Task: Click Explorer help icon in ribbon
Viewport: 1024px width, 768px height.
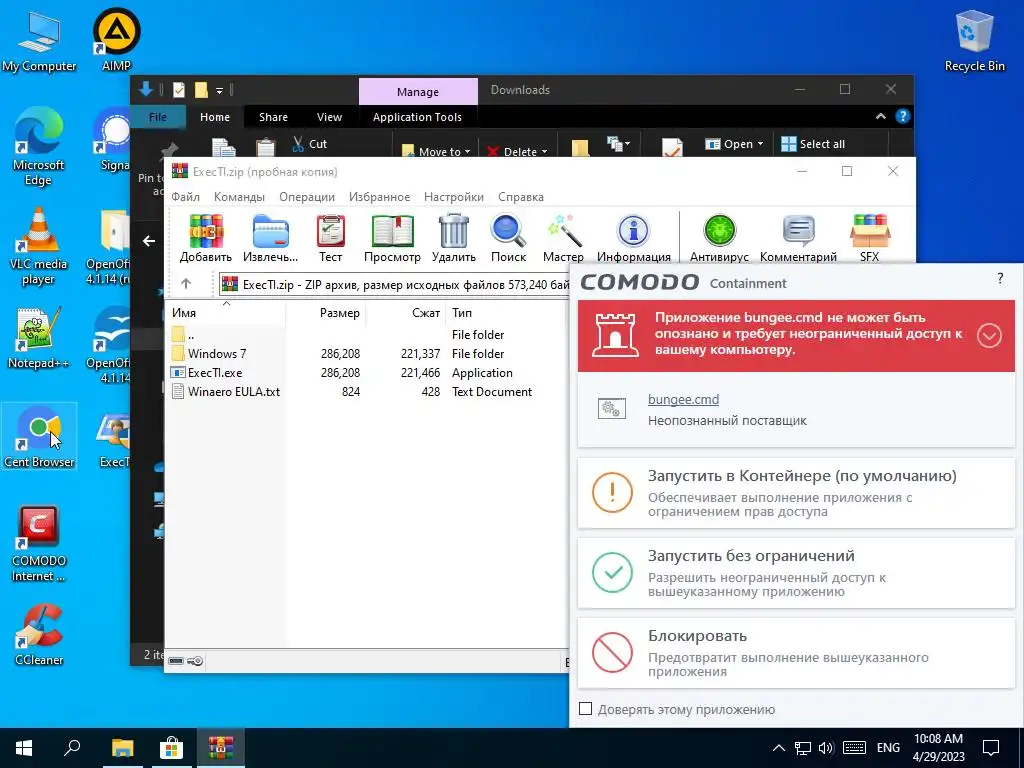Action: (x=903, y=116)
